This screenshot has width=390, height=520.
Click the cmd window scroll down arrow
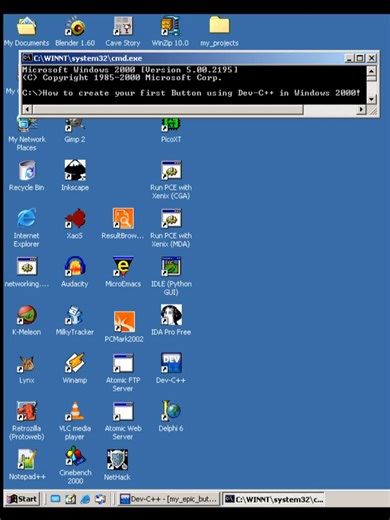tap(371, 99)
